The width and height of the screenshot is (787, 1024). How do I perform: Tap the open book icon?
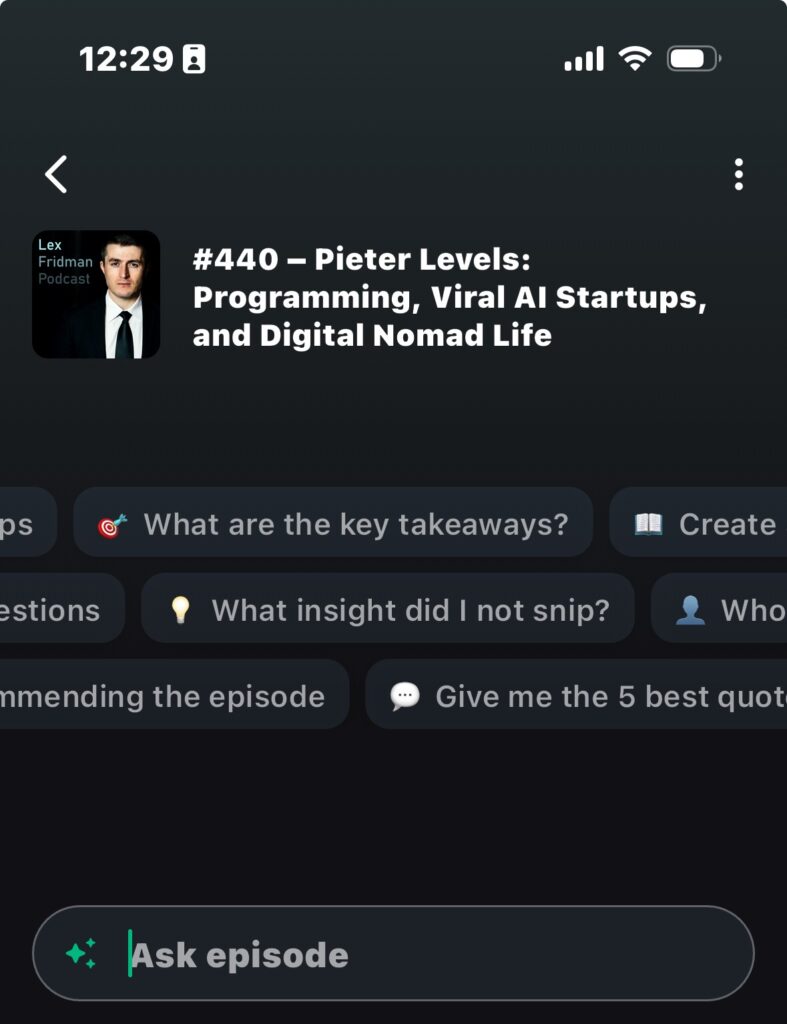(x=648, y=524)
